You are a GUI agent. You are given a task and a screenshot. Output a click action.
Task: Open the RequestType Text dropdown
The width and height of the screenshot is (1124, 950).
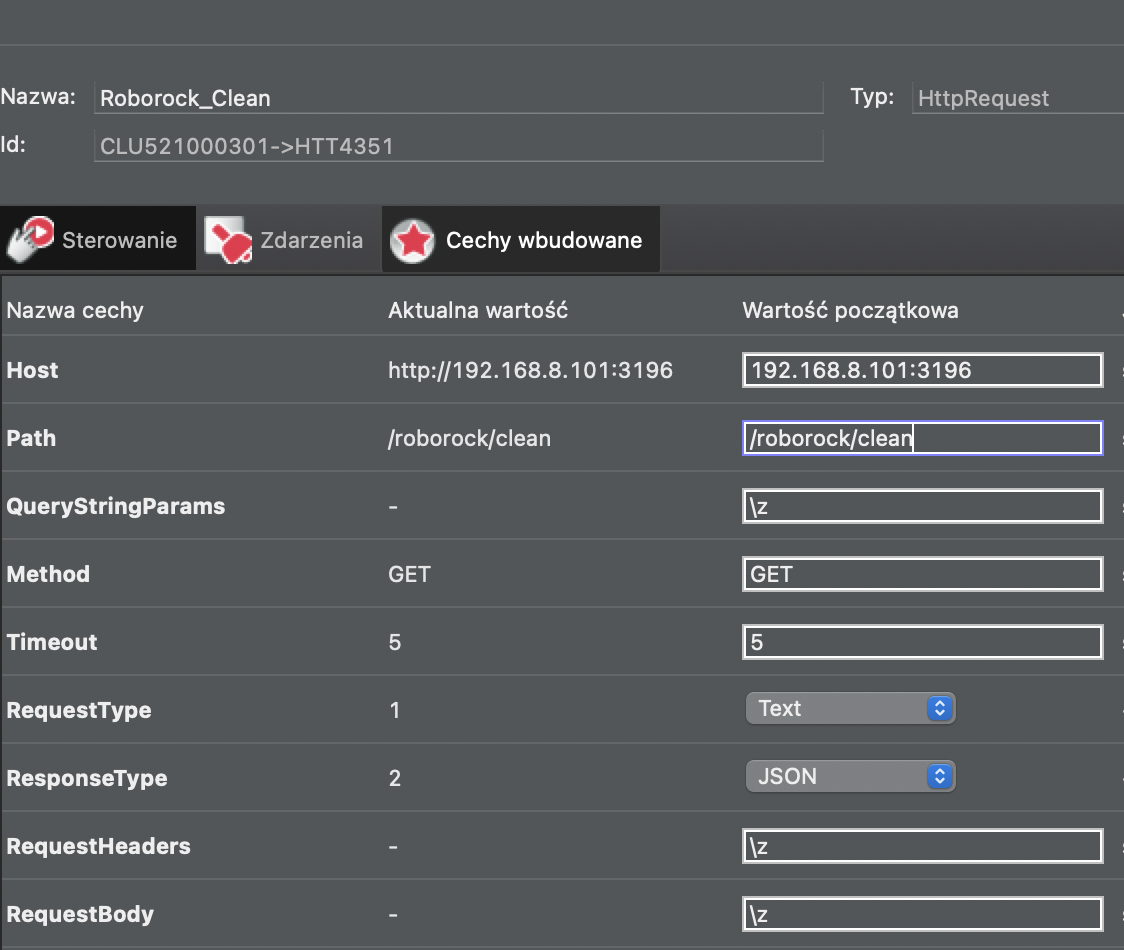point(850,708)
